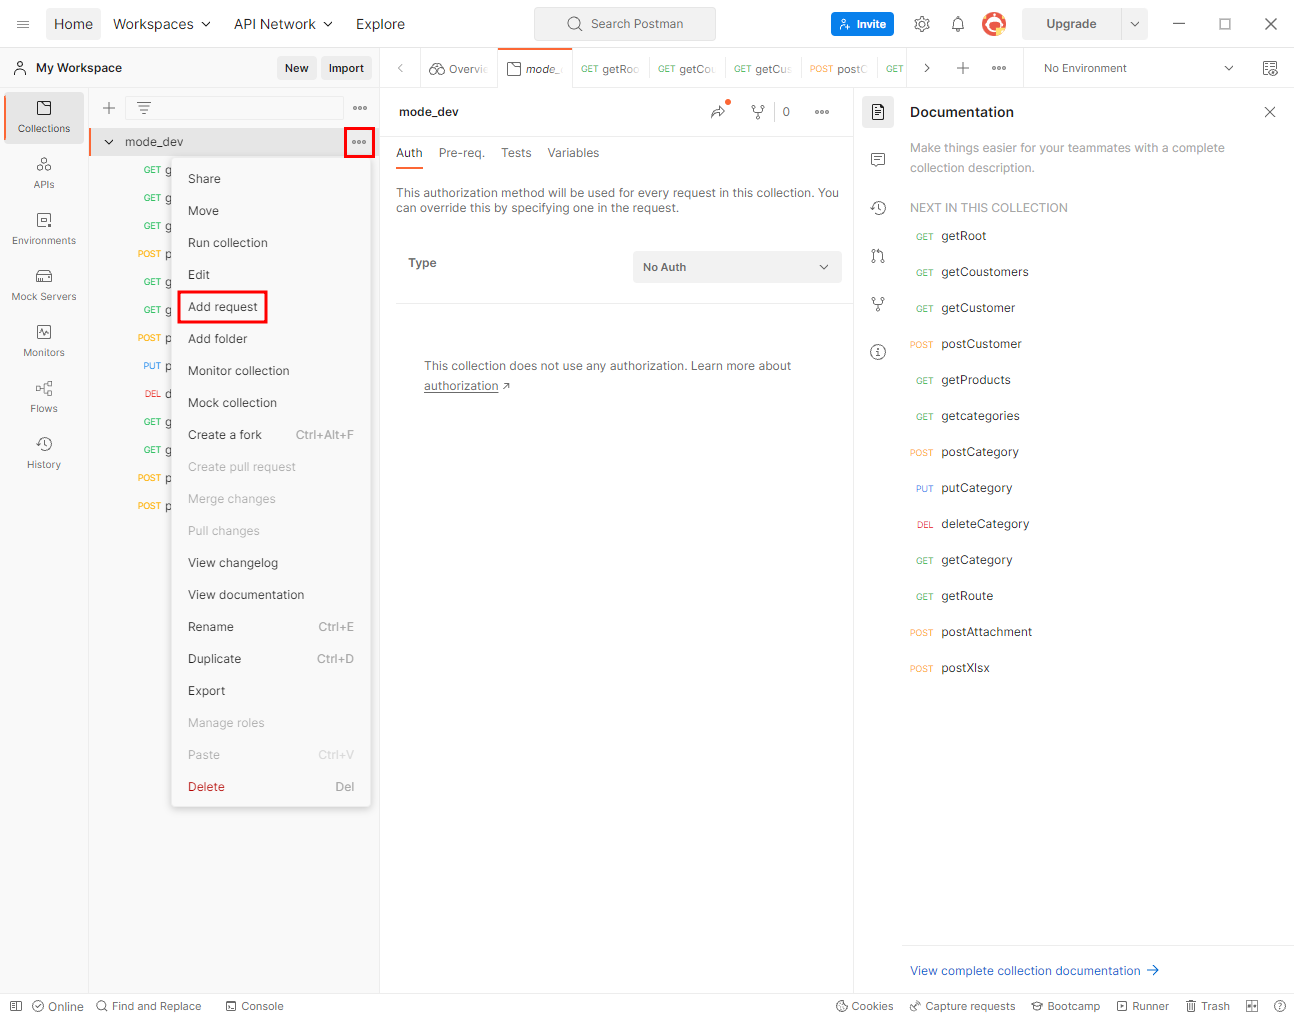Click the Search Postman field
Image resolution: width=1294 pixels, height=1018 pixels.
click(x=625, y=24)
